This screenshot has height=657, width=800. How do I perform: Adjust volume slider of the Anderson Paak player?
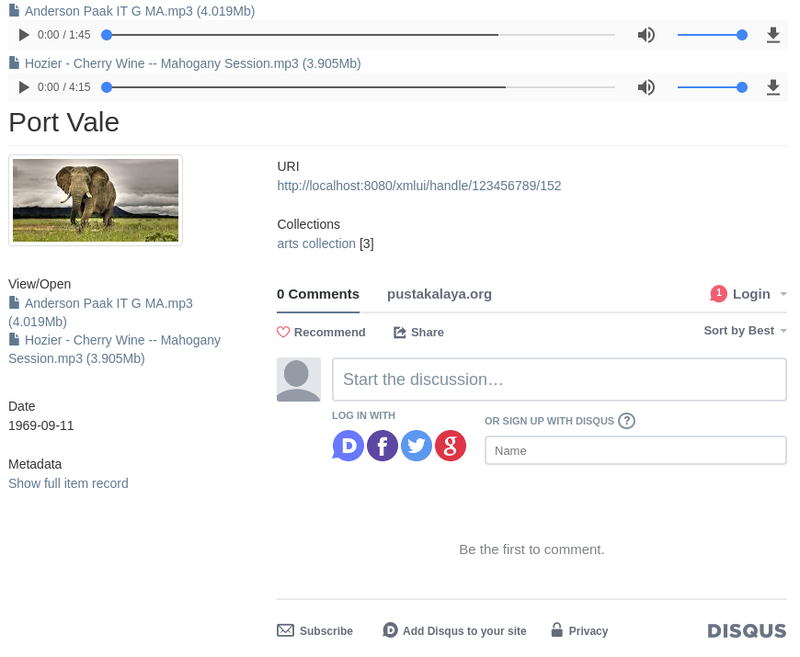(712, 35)
